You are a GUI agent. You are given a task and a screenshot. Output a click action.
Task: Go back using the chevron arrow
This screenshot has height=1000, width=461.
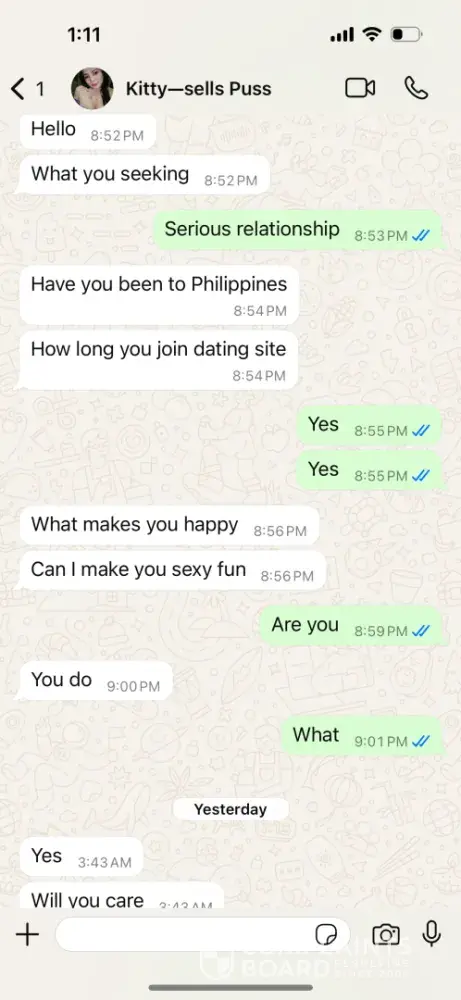[18, 89]
